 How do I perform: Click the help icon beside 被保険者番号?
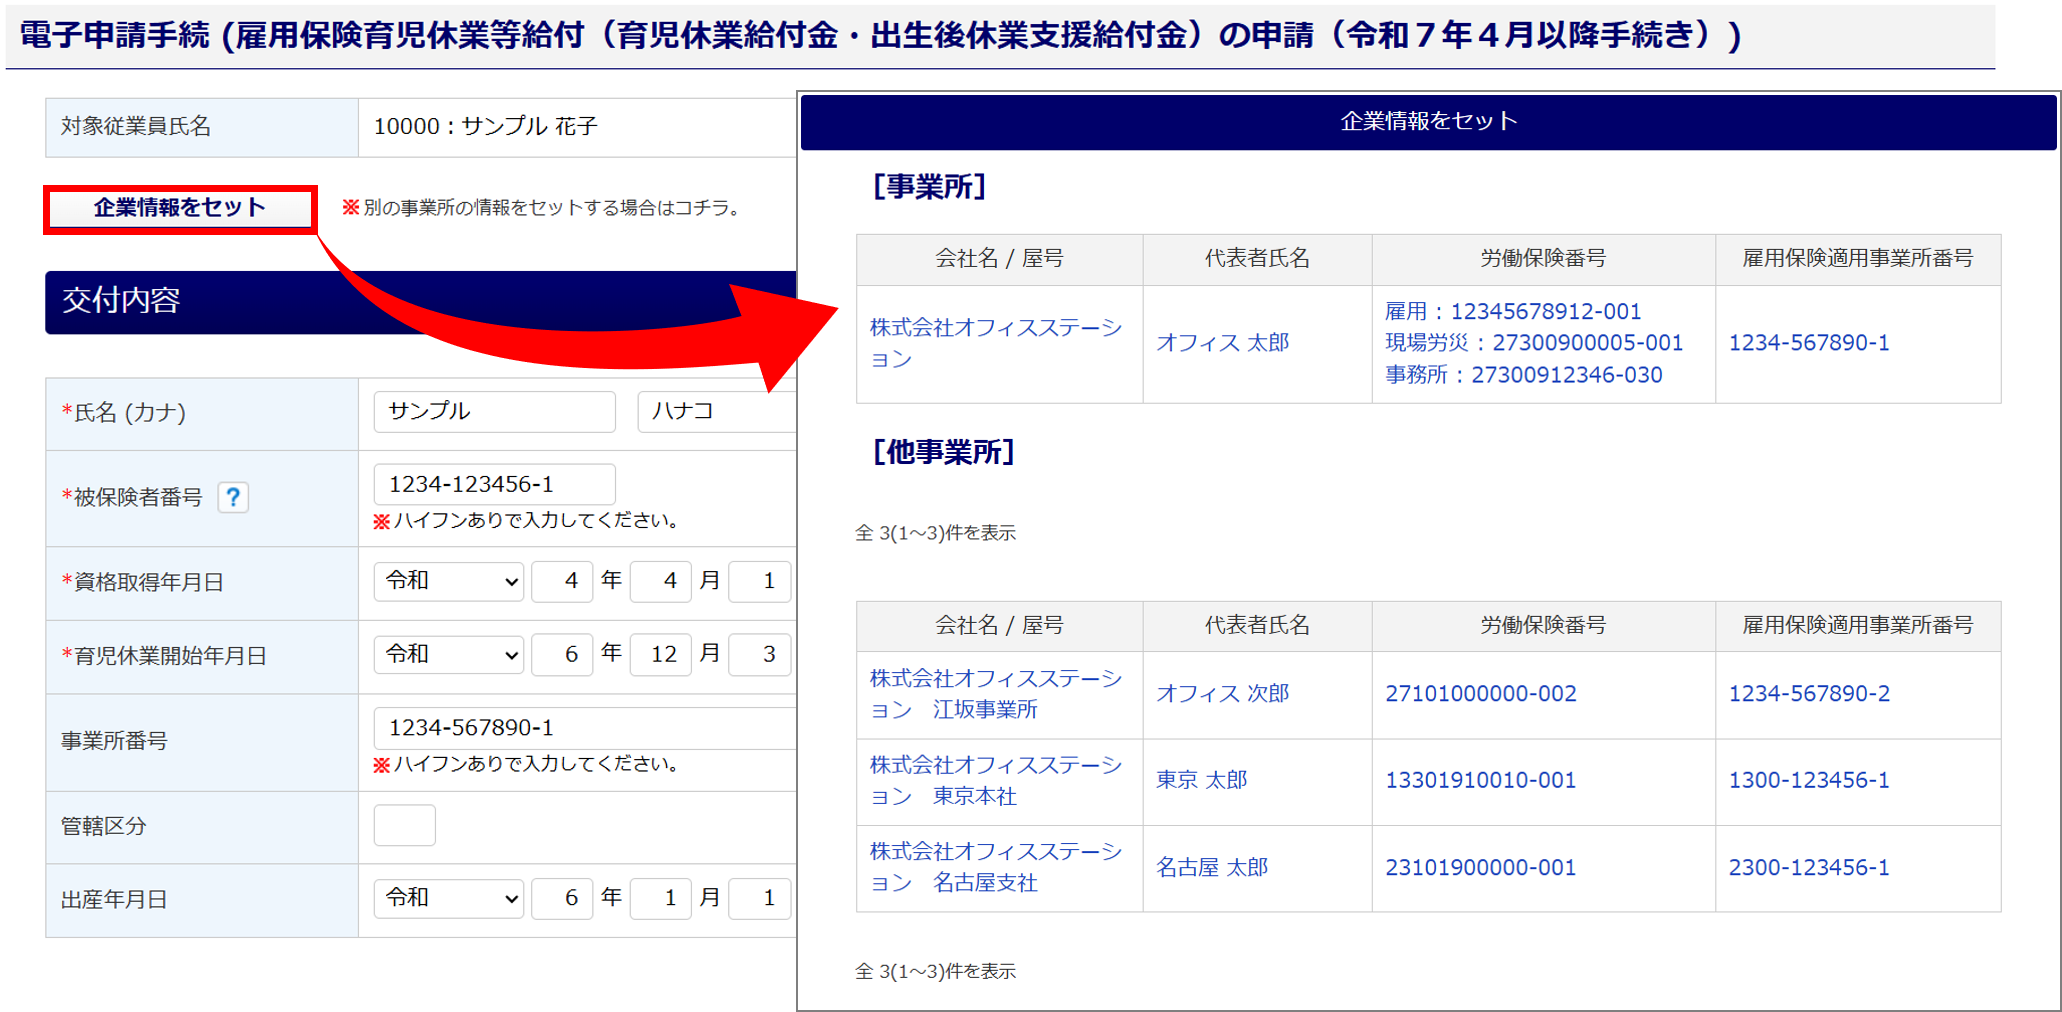tap(233, 497)
